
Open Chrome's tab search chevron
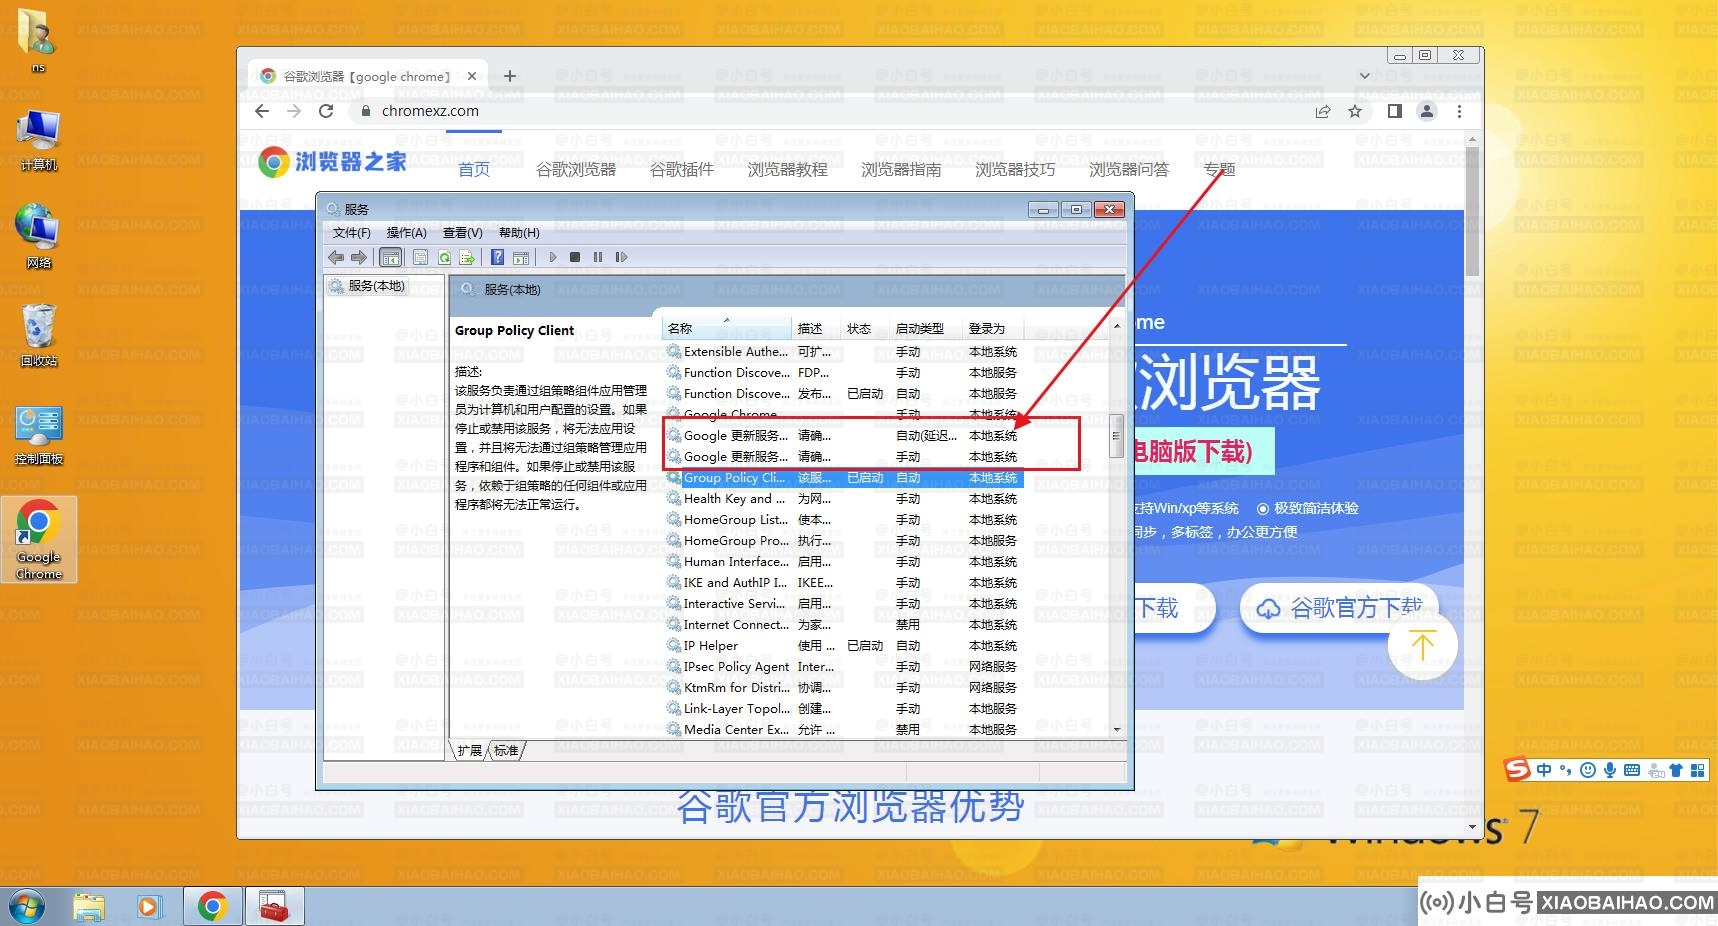click(1364, 76)
